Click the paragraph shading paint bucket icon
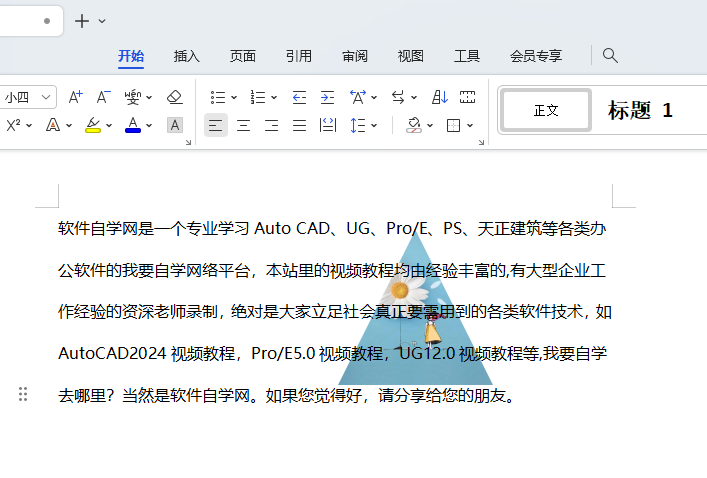 tap(414, 125)
